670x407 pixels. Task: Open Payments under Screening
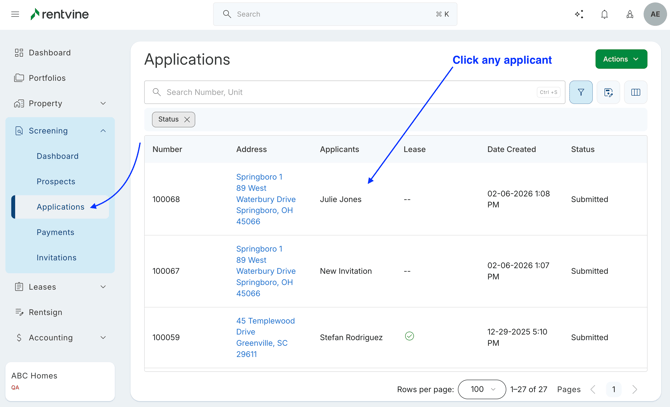pyautogui.click(x=55, y=232)
